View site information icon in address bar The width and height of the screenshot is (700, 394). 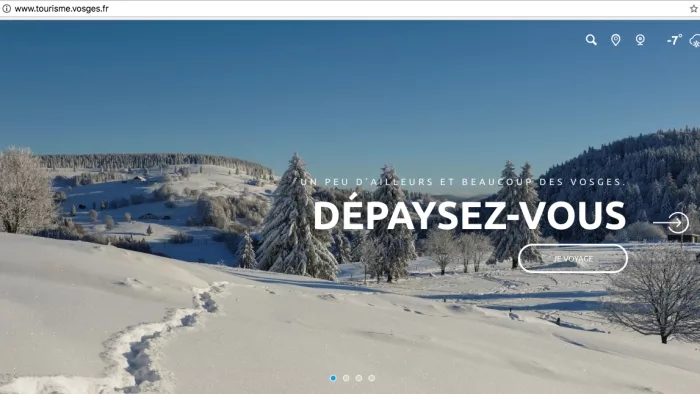pos(6,8)
